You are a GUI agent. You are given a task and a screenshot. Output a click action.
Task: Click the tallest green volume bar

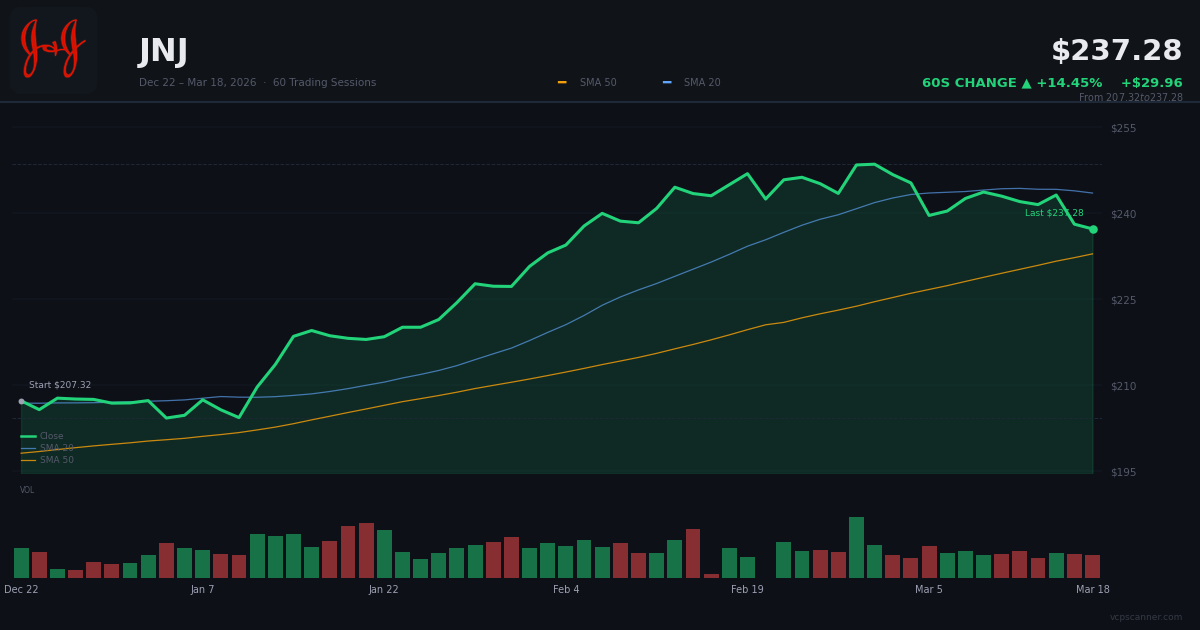(x=856, y=547)
